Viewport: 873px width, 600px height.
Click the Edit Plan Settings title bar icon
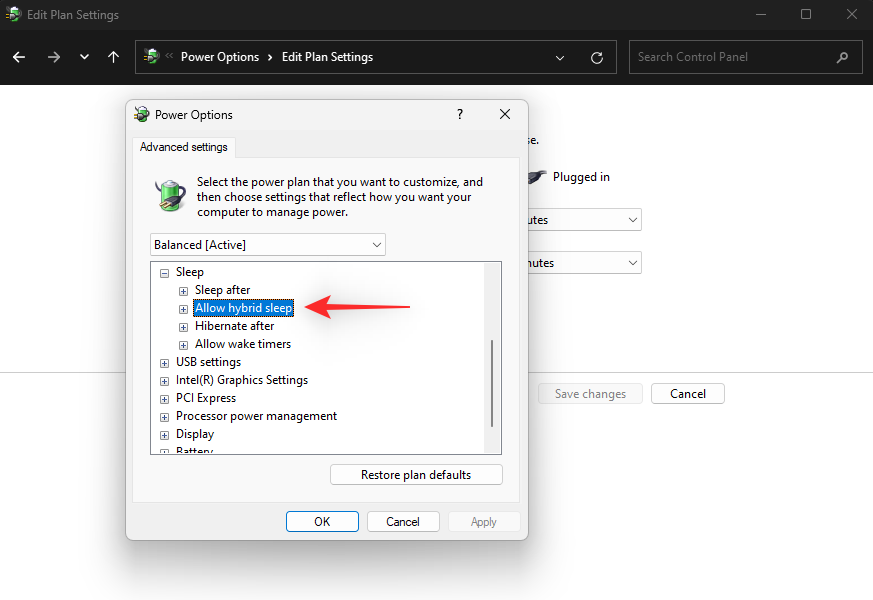[x=13, y=14]
